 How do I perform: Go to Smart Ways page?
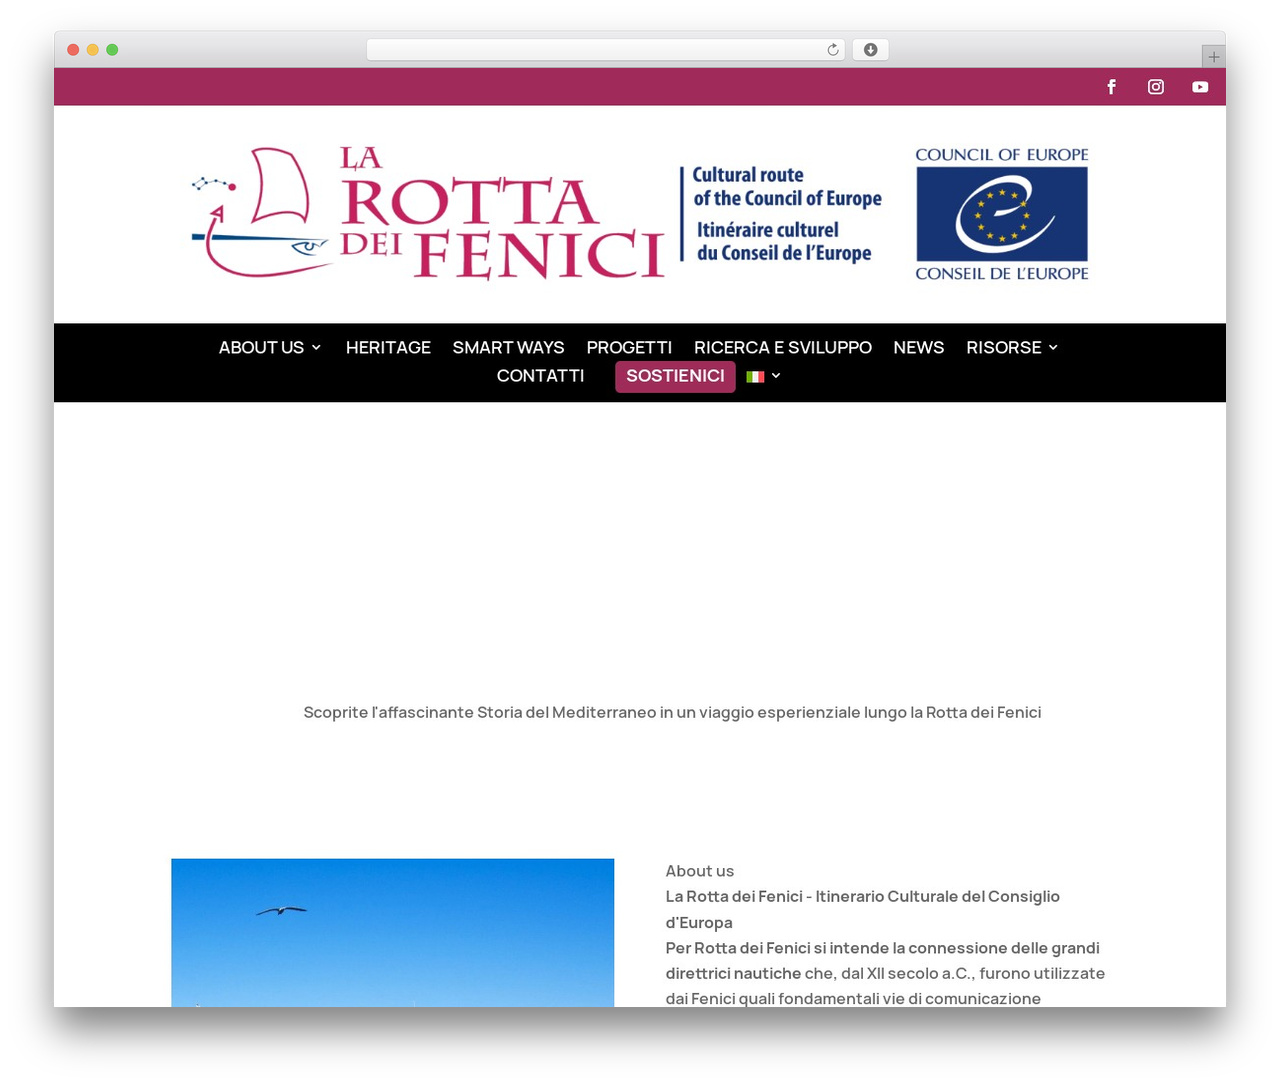click(508, 348)
